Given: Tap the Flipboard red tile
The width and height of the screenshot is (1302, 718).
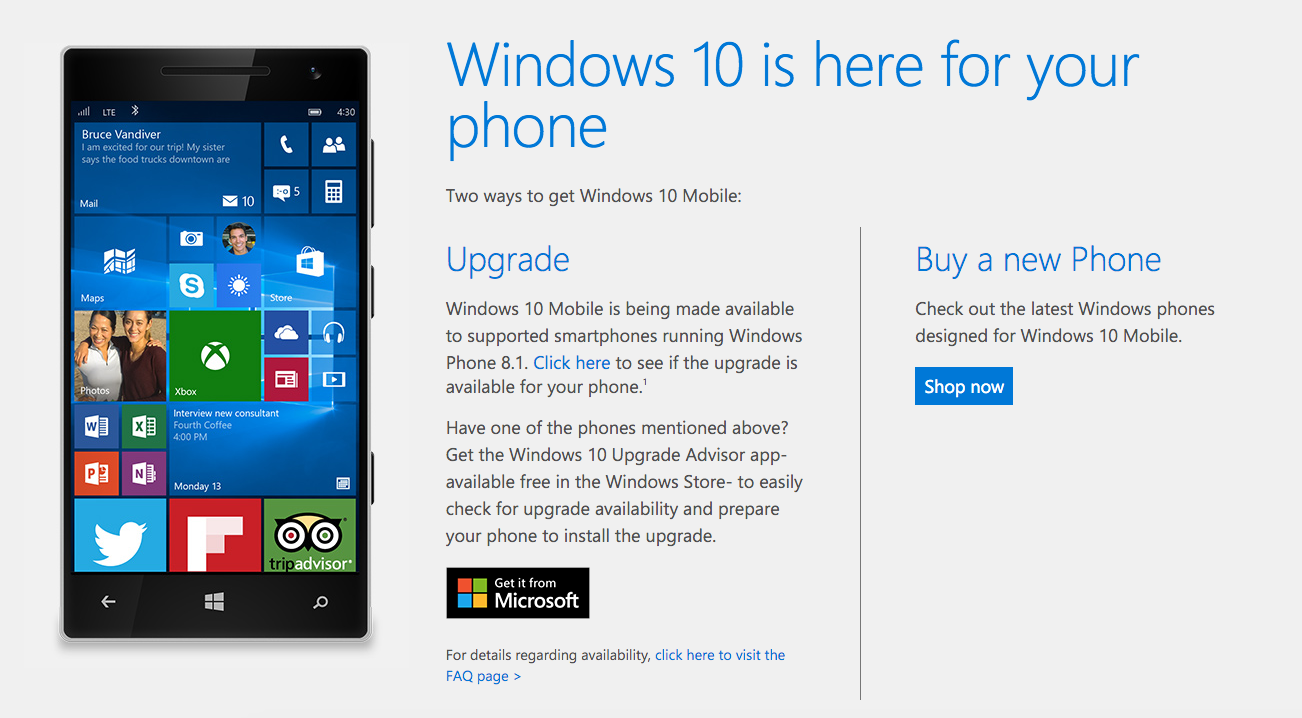Looking at the screenshot, I should (215, 535).
